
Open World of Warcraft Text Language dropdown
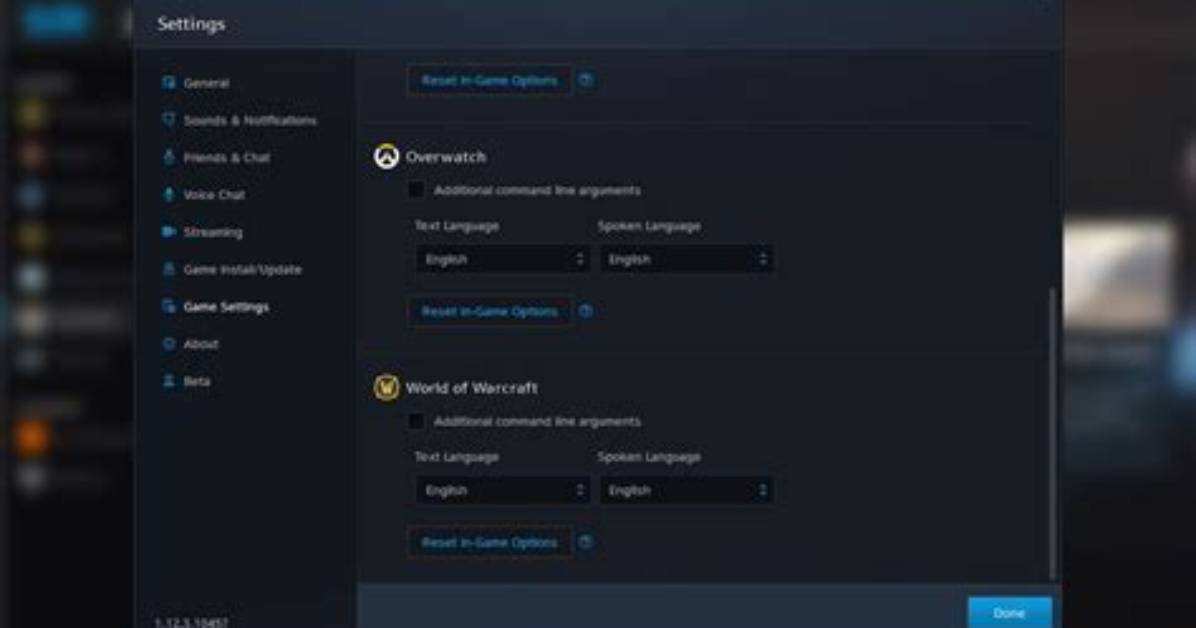click(503, 491)
